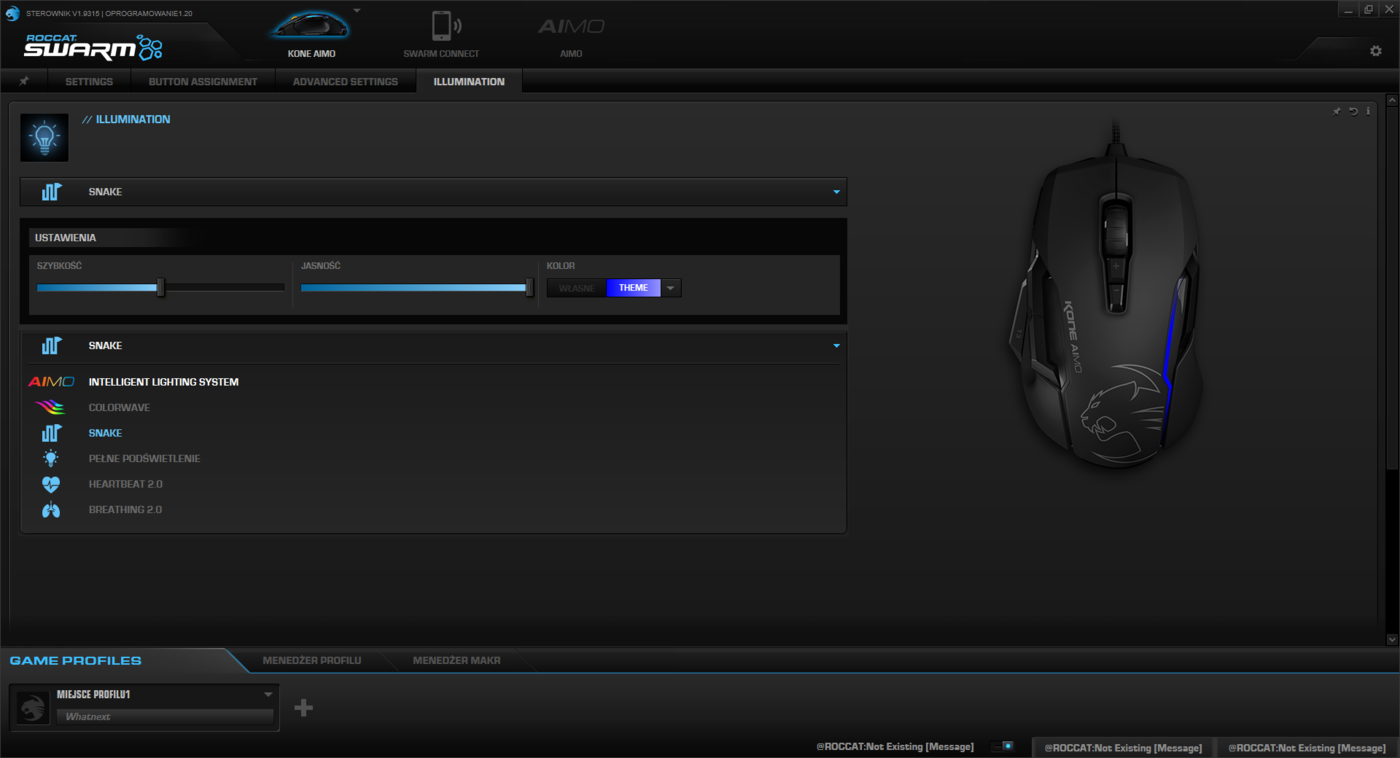The image size is (1400, 758).
Task: Click the Jasność brightness slider
Action: pos(415,288)
